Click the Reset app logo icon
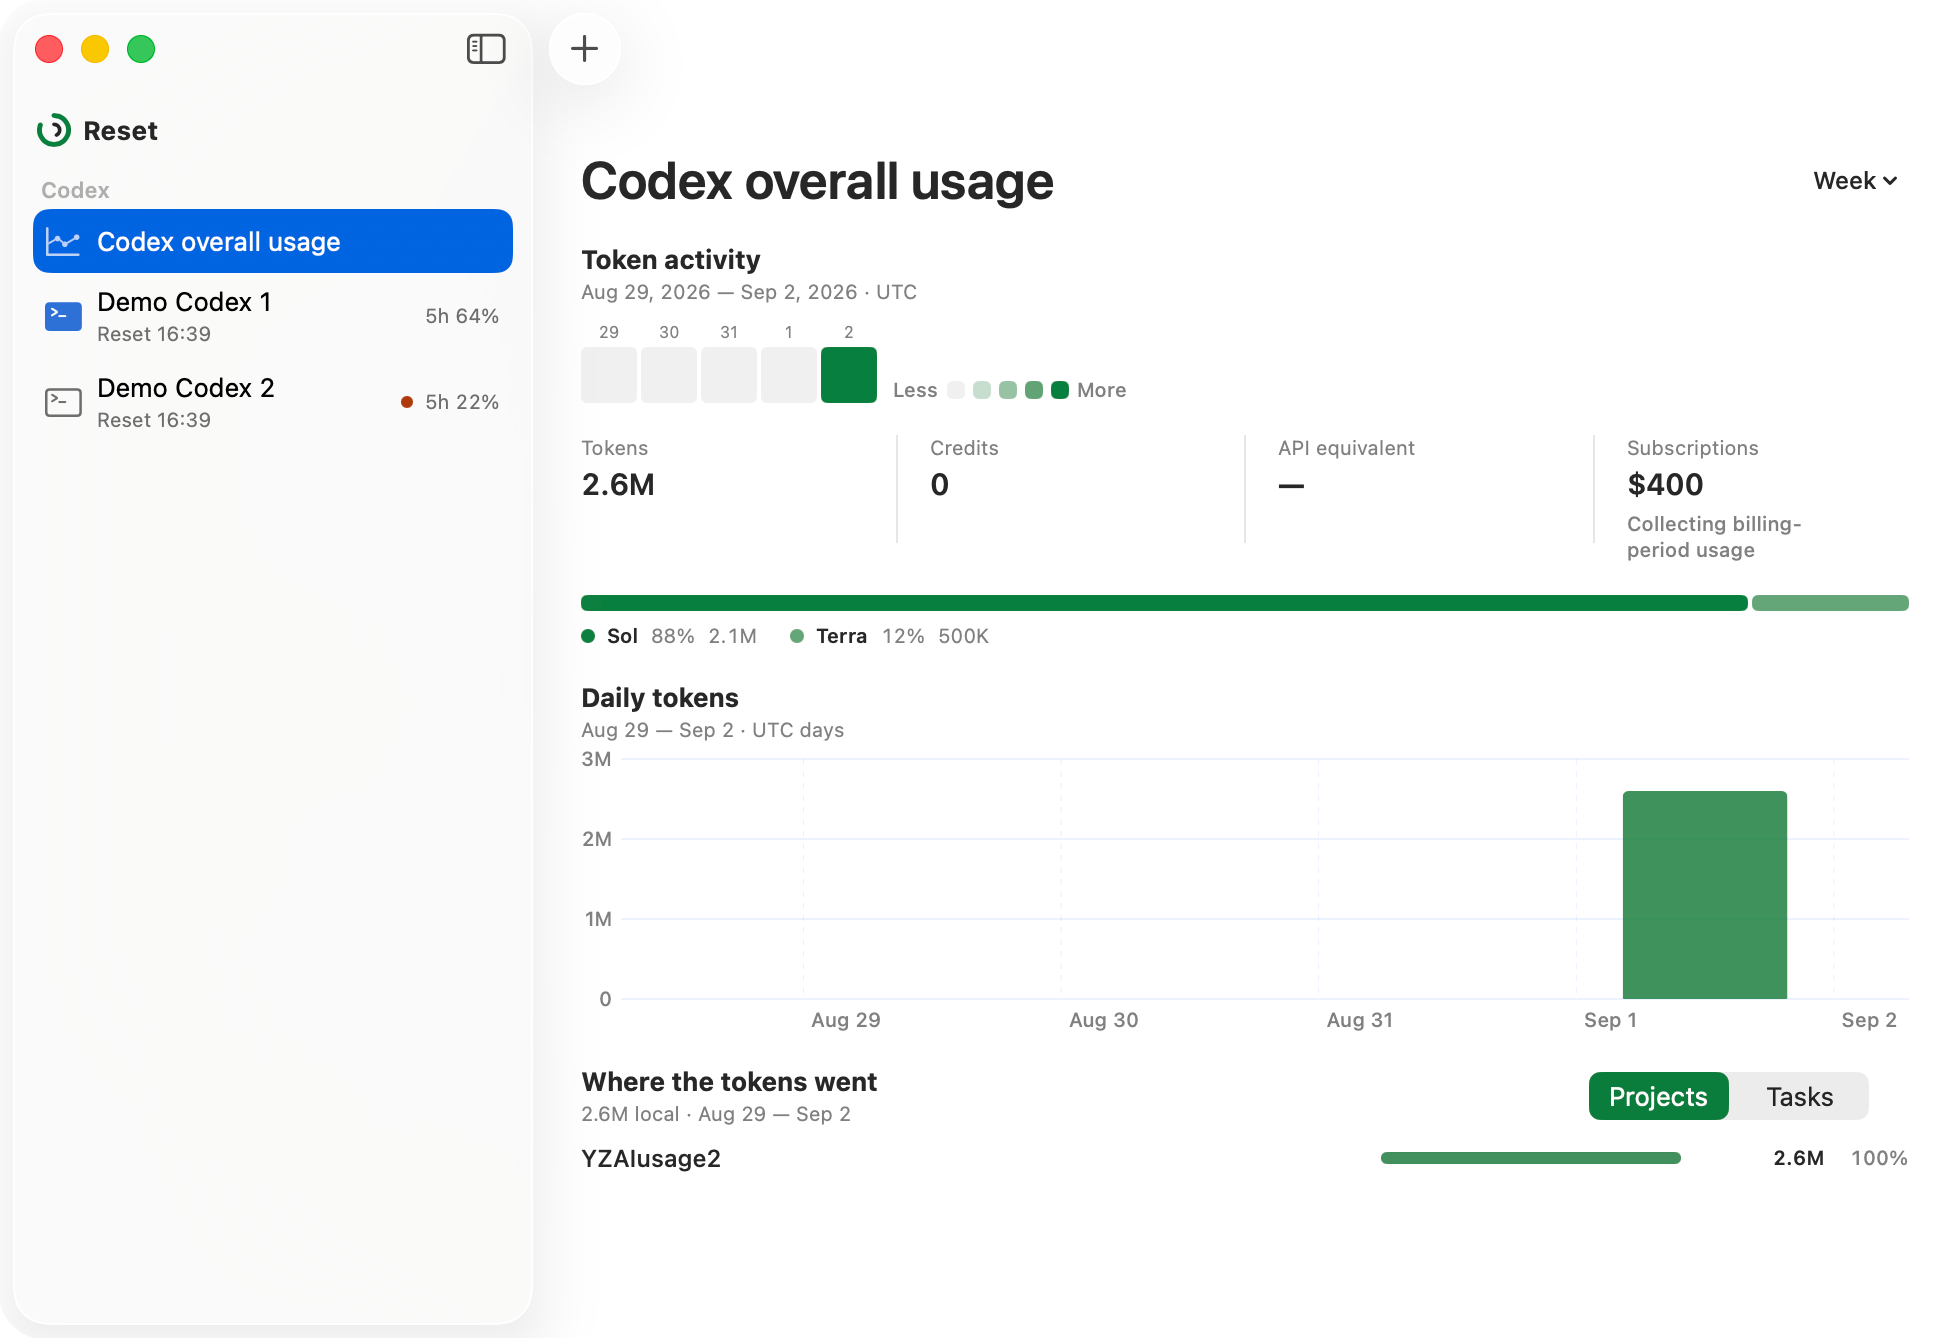The width and height of the screenshot is (1954, 1338). pos(54,130)
